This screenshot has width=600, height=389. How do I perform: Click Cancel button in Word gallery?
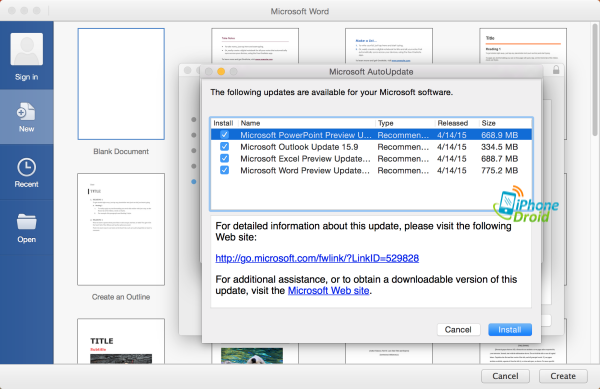coord(505,376)
